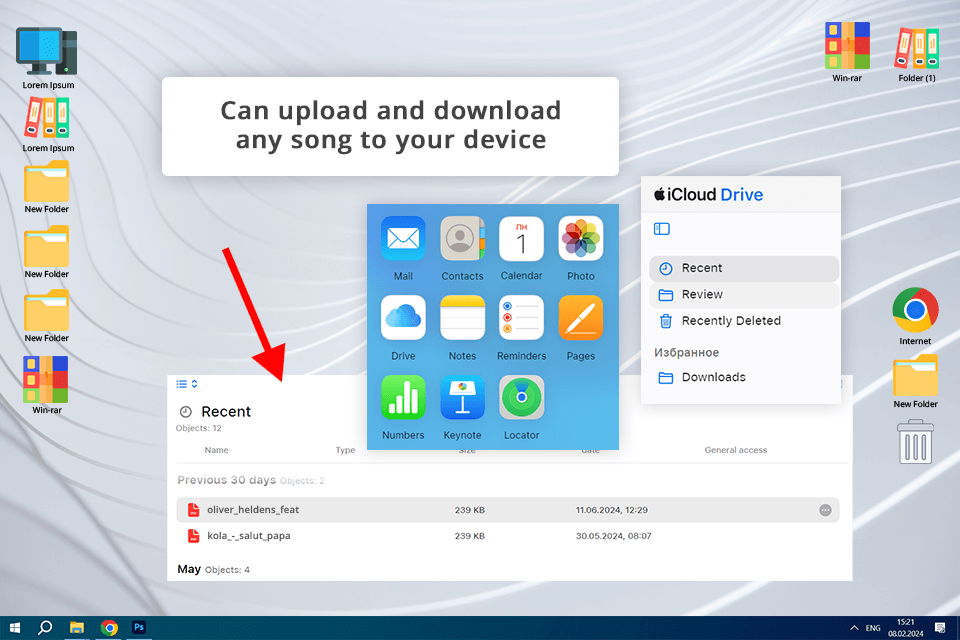This screenshot has width=960, height=640.
Task: Open the Calendar app icon
Action: click(x=521, y=239)
